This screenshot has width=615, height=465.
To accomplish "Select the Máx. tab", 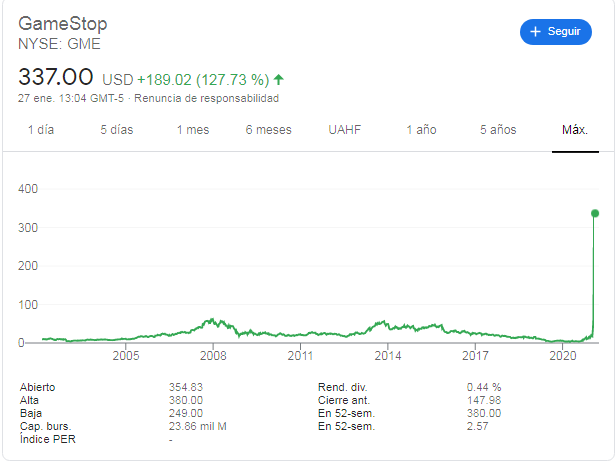I will click(x=574, y=130).
